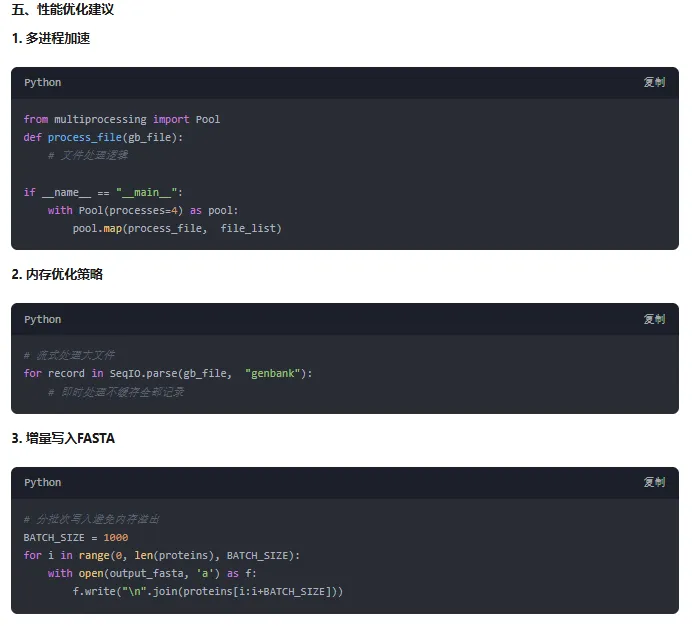693x626 pixels.
Task: Click the heading 2. 内存优化策略
Action: tap(57, 274)
